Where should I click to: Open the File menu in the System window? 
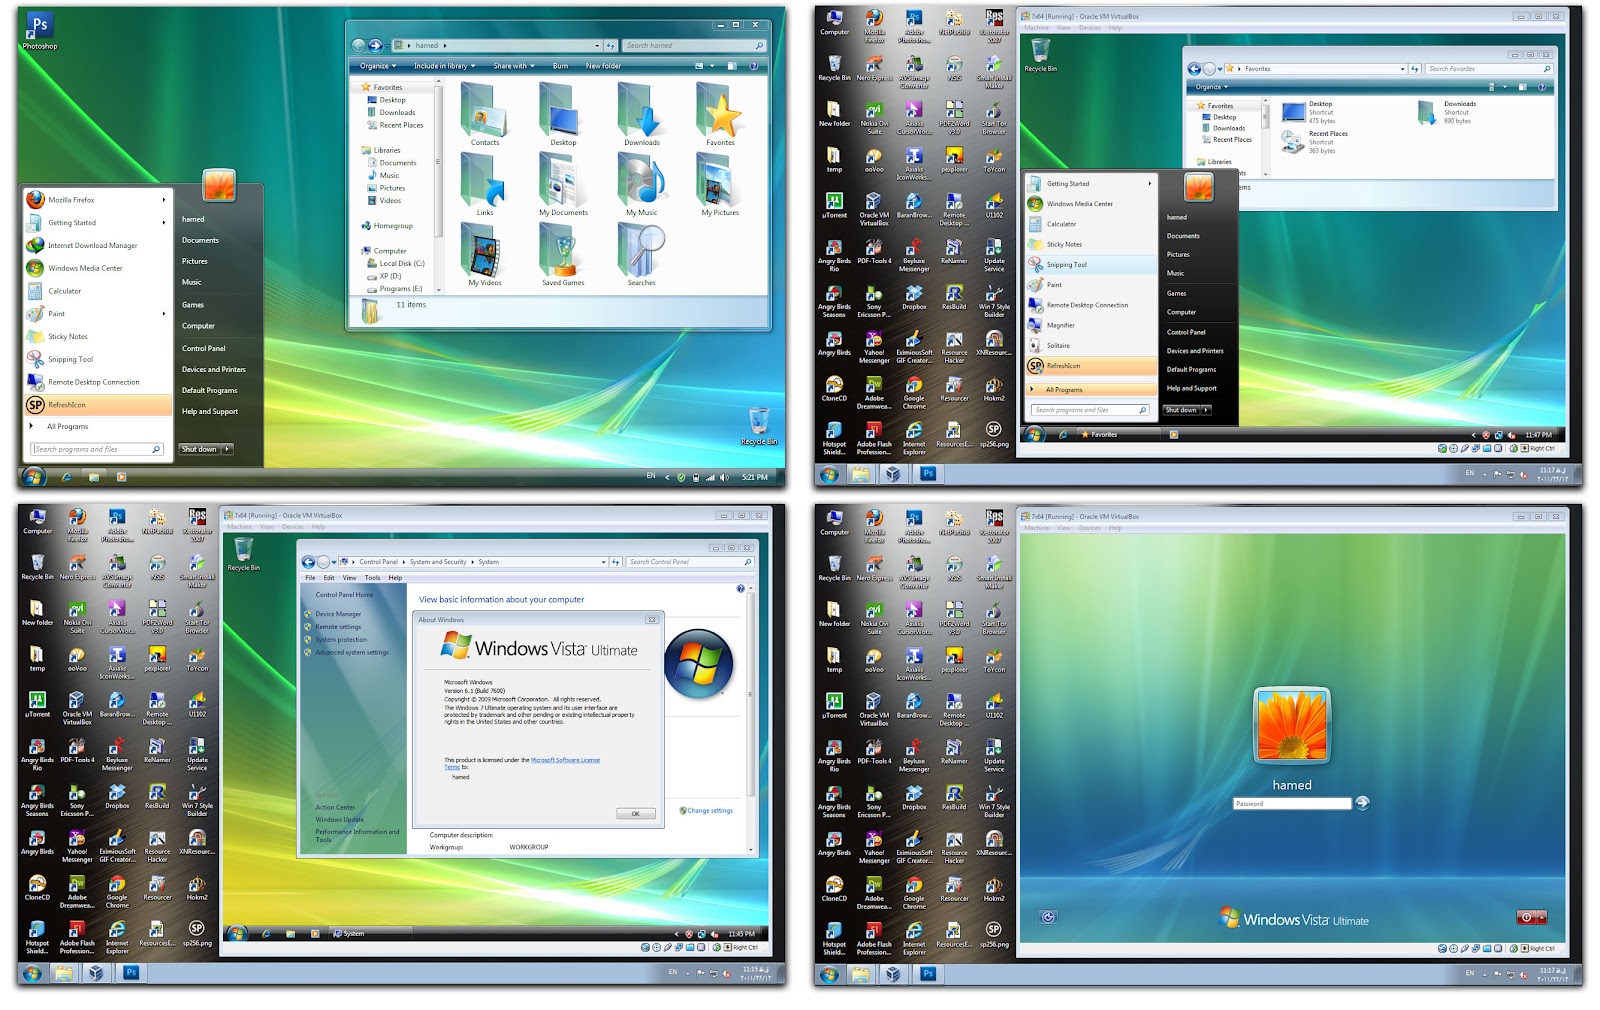310,578
